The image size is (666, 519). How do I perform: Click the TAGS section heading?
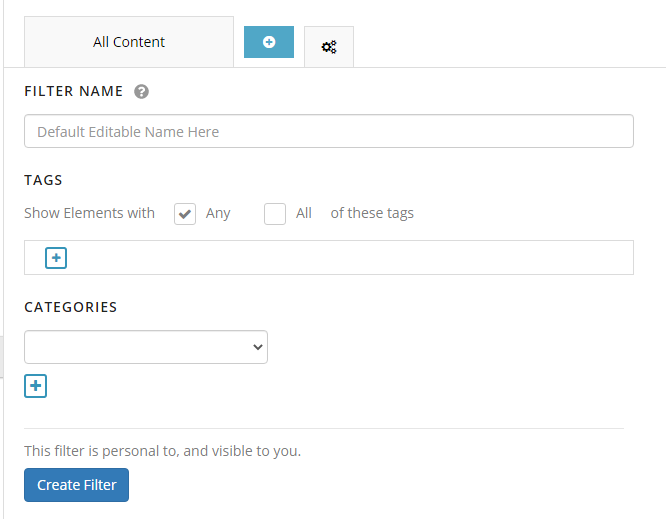[43, 180]
